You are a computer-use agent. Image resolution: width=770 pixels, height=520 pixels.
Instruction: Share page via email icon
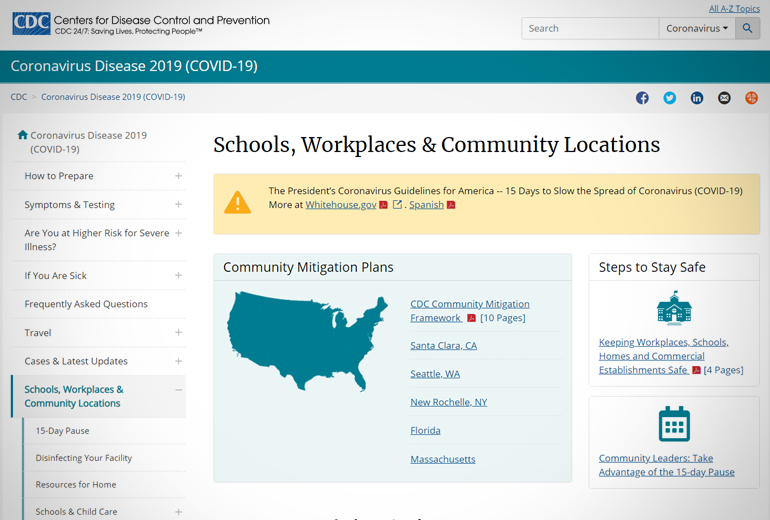click(724, 98)
